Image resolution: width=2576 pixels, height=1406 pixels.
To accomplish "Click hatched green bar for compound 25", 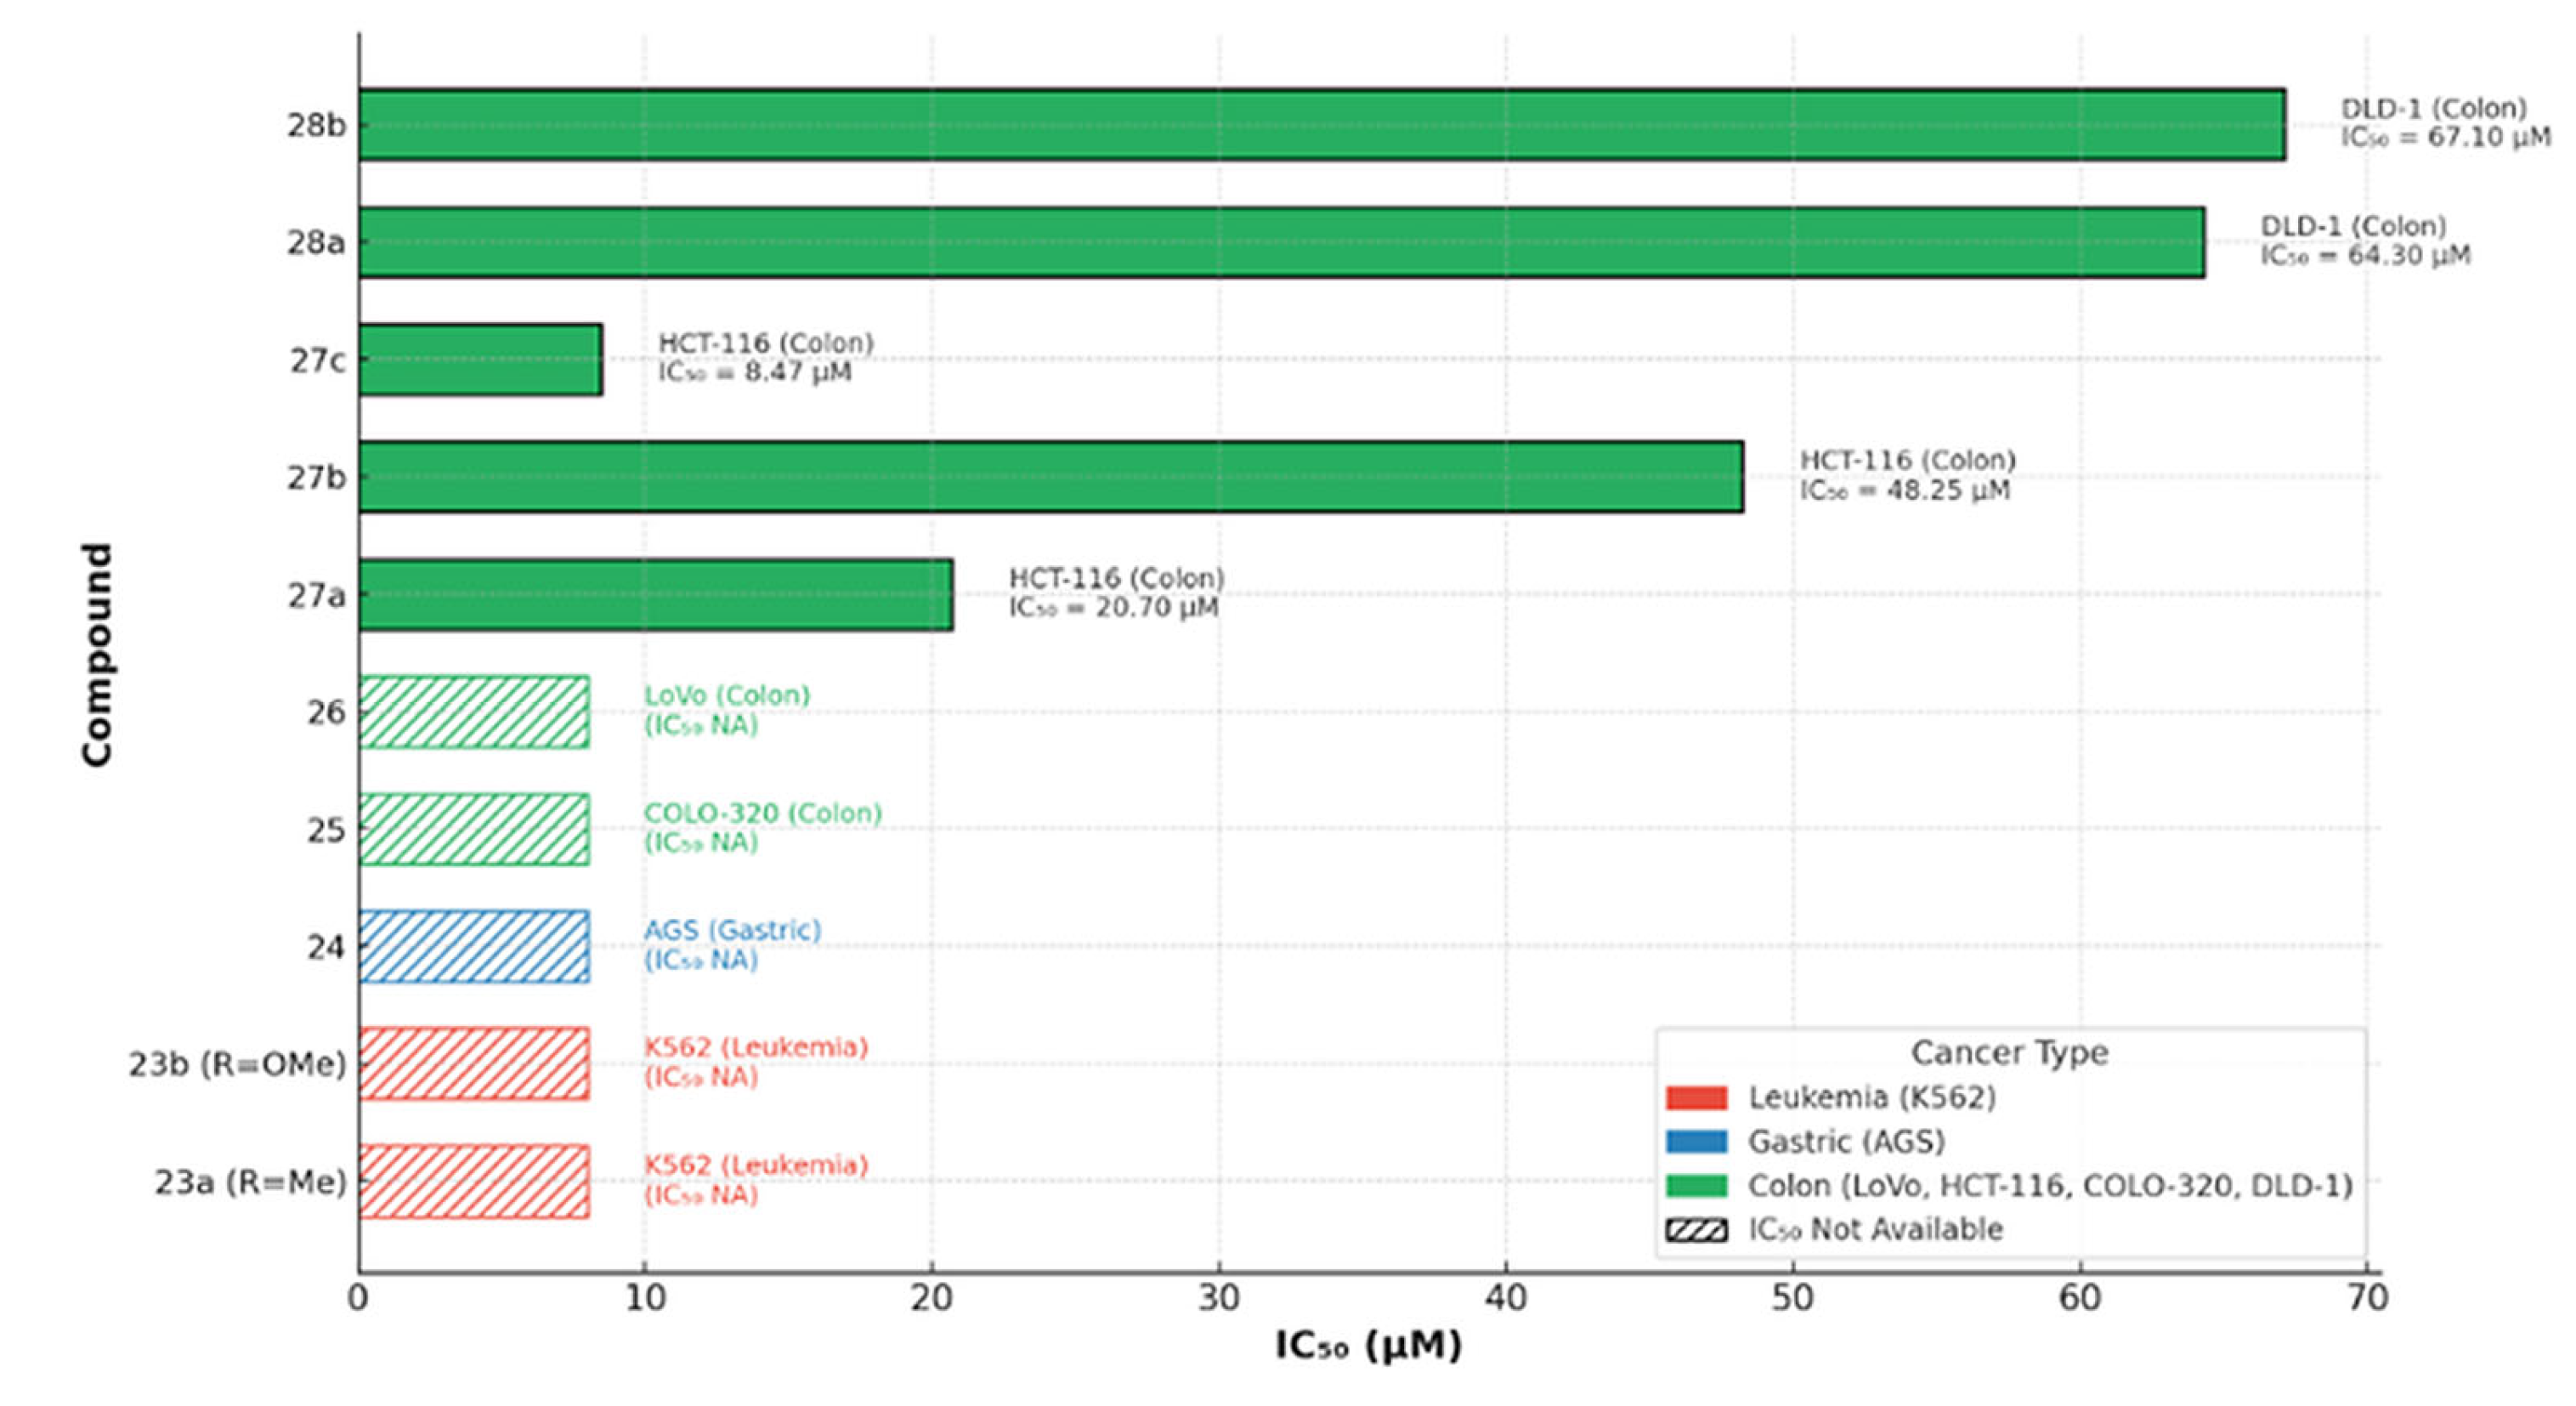I will [474, 829].
